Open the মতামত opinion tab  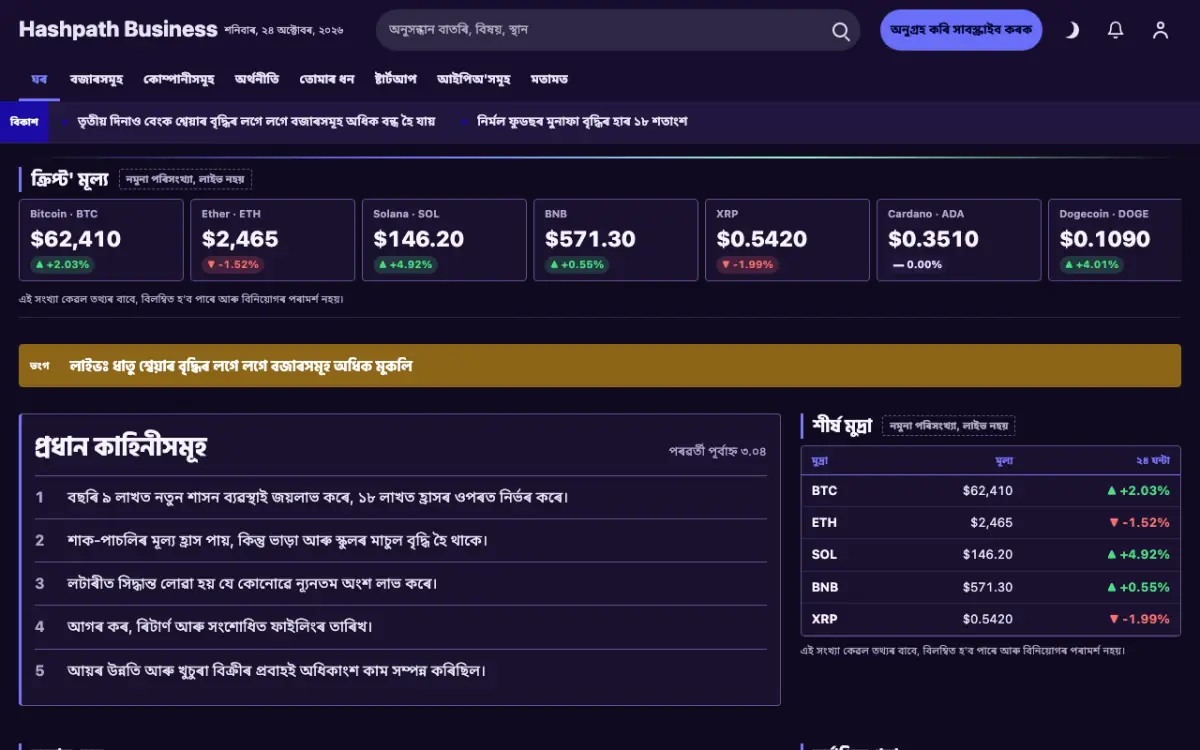[549, 79]
